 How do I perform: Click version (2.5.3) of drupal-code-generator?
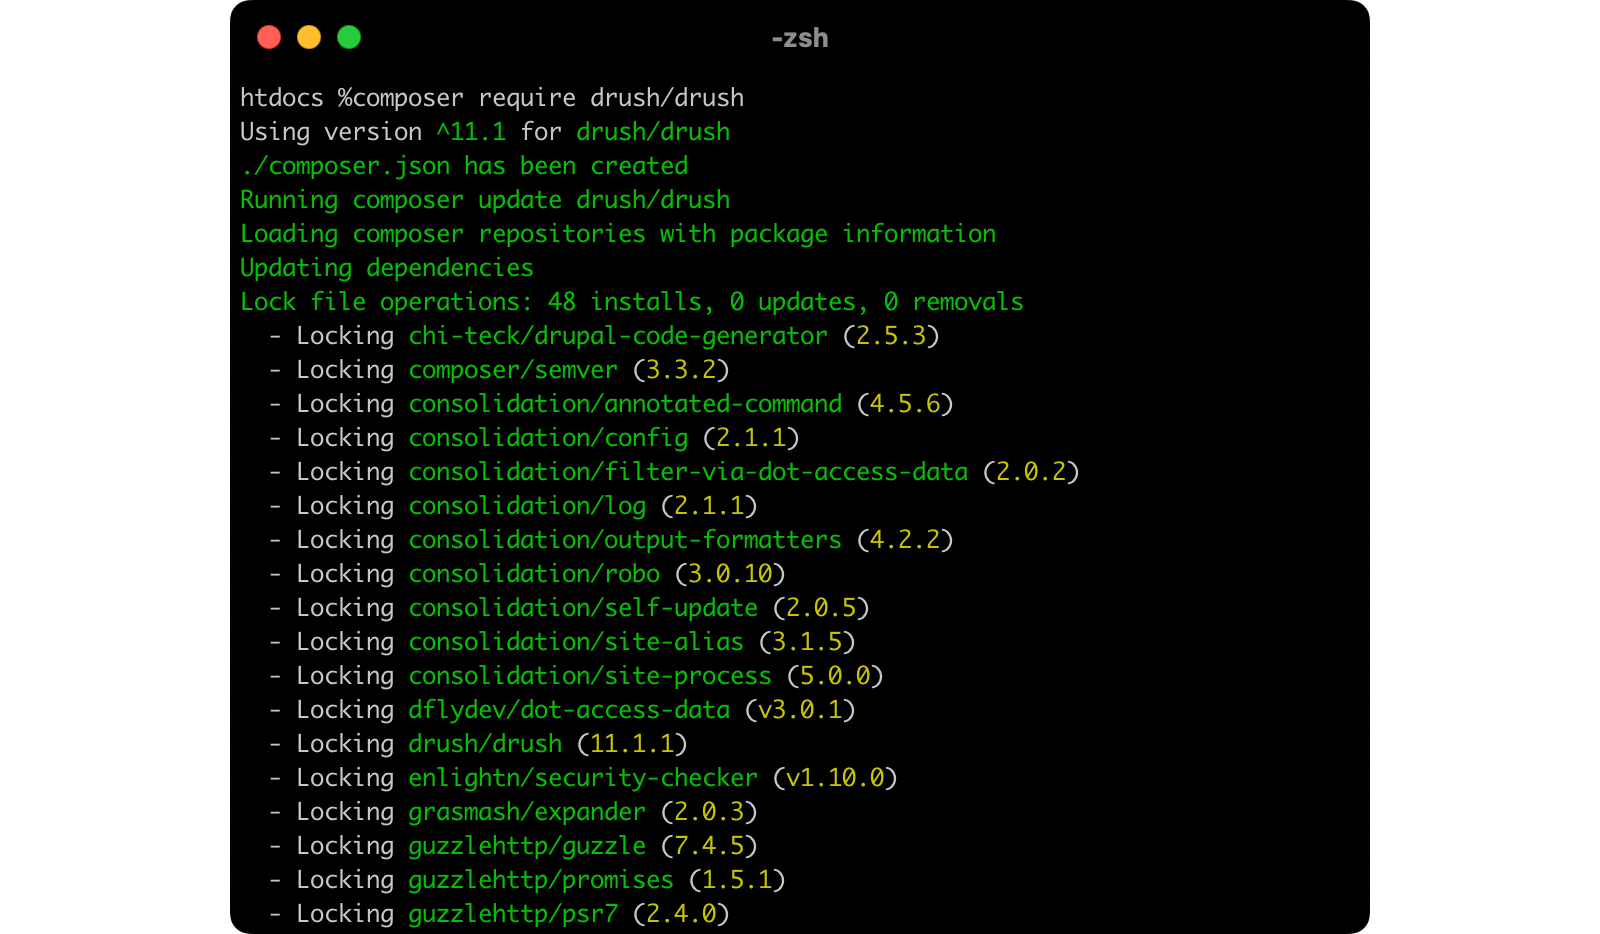pyautogui.click(x=891, y=336)
